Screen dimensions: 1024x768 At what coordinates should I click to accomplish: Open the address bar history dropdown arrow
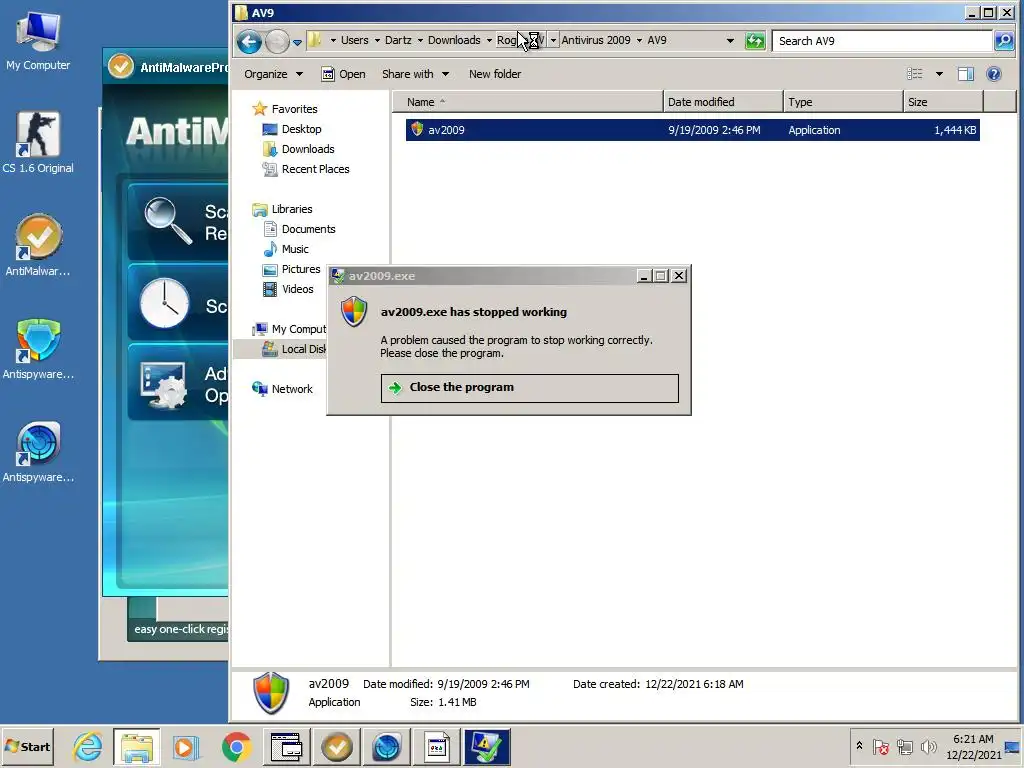click(730, 40)
